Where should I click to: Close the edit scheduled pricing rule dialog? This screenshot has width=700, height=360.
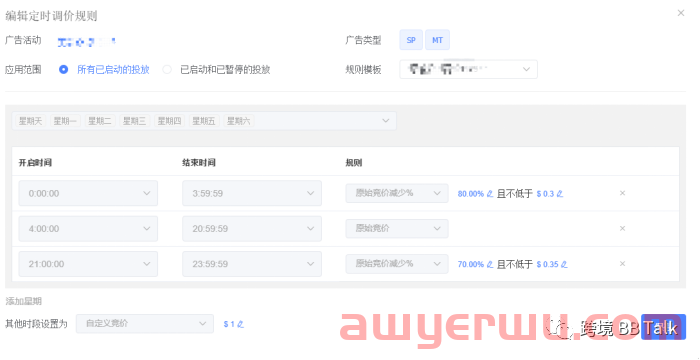point(681,13)
